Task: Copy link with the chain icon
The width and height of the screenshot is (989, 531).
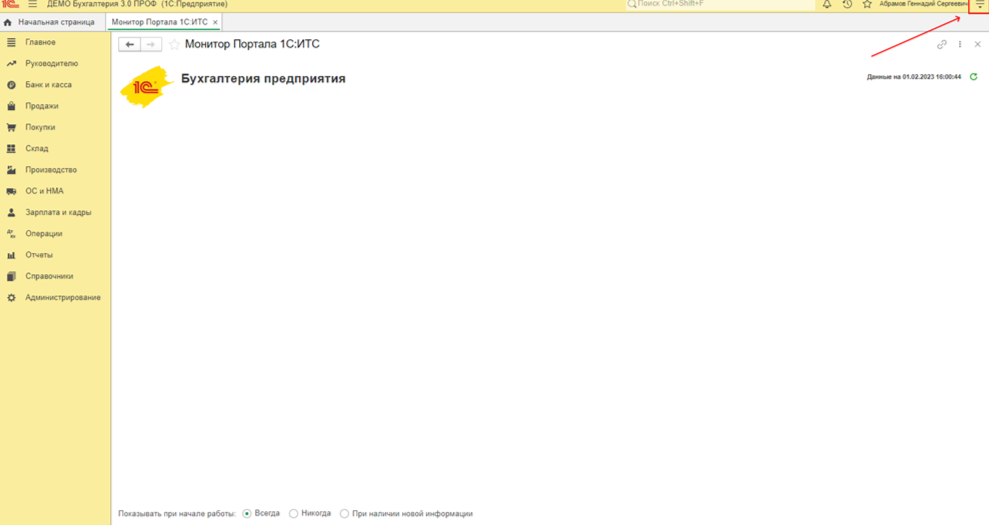Action: tap(942, 44)
